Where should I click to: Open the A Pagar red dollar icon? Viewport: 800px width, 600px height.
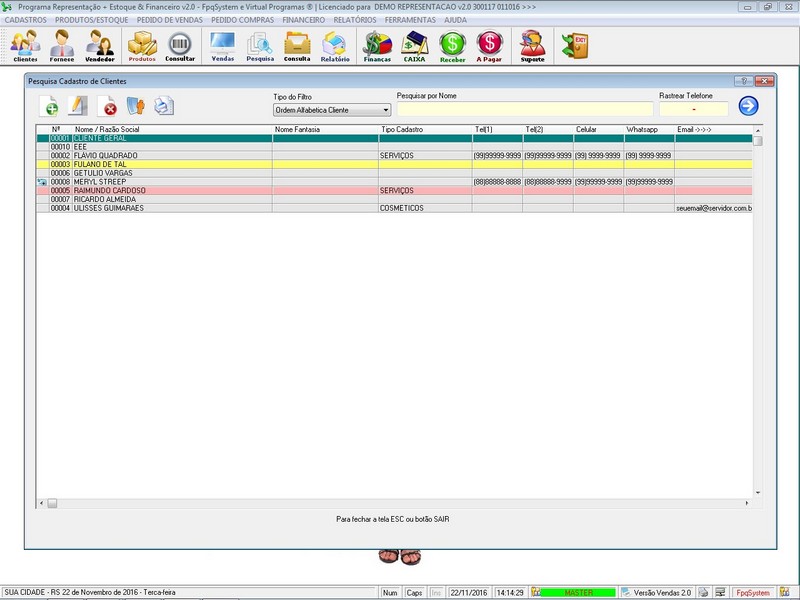(489, 46)
